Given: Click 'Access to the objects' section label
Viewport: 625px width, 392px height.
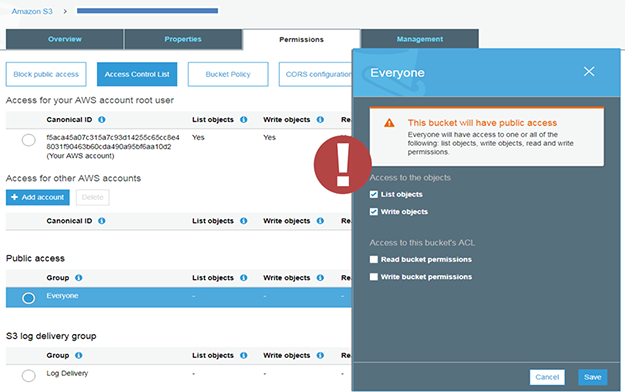Looking at the screenshot, I should point(410,178).
